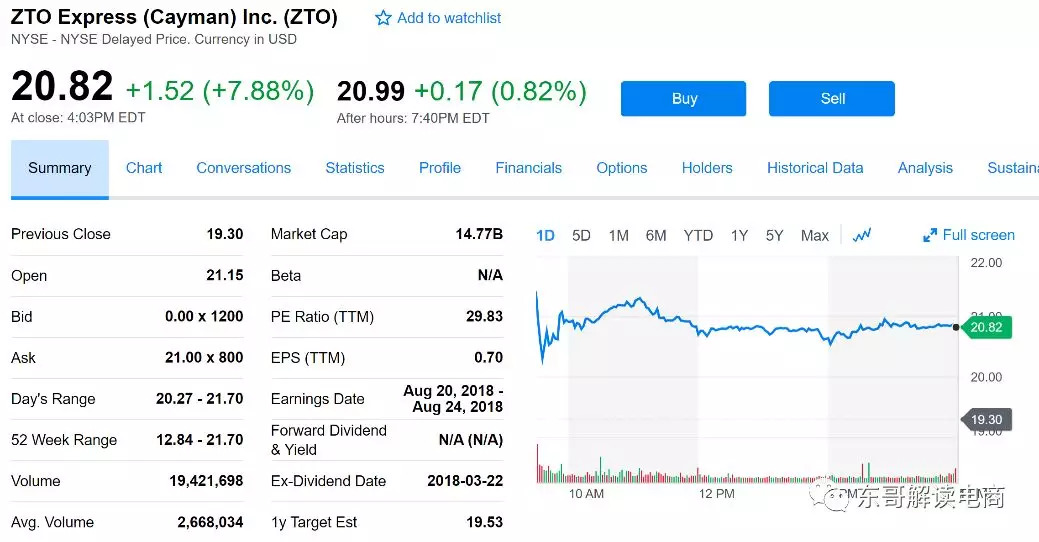
Task: Click the 19.30 previous close marker
Action: [987, 420]
